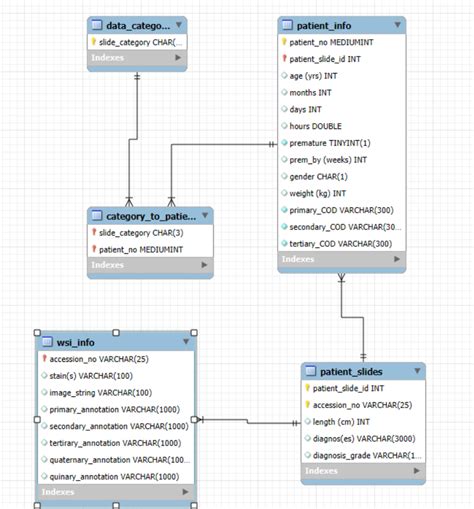Image resolution: width=474 pixels, height=509 pixels.
Task: Click the primary key icon of patient_no MEDIUMINT in patient_info
Action: point(284,42)
